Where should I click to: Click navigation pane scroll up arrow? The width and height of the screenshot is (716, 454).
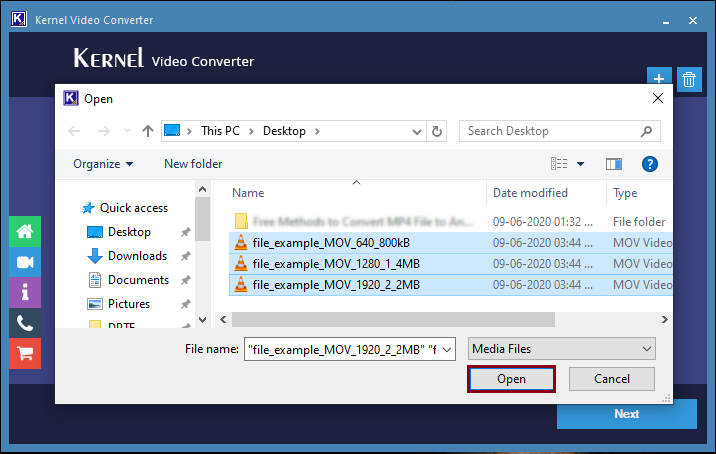coord(202,189)
